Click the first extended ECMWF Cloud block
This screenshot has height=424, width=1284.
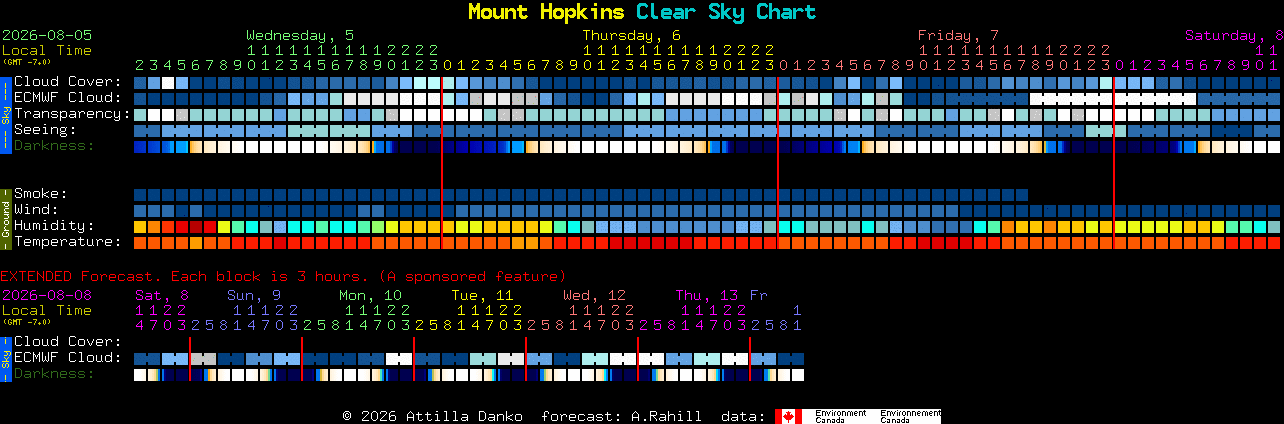140,359
